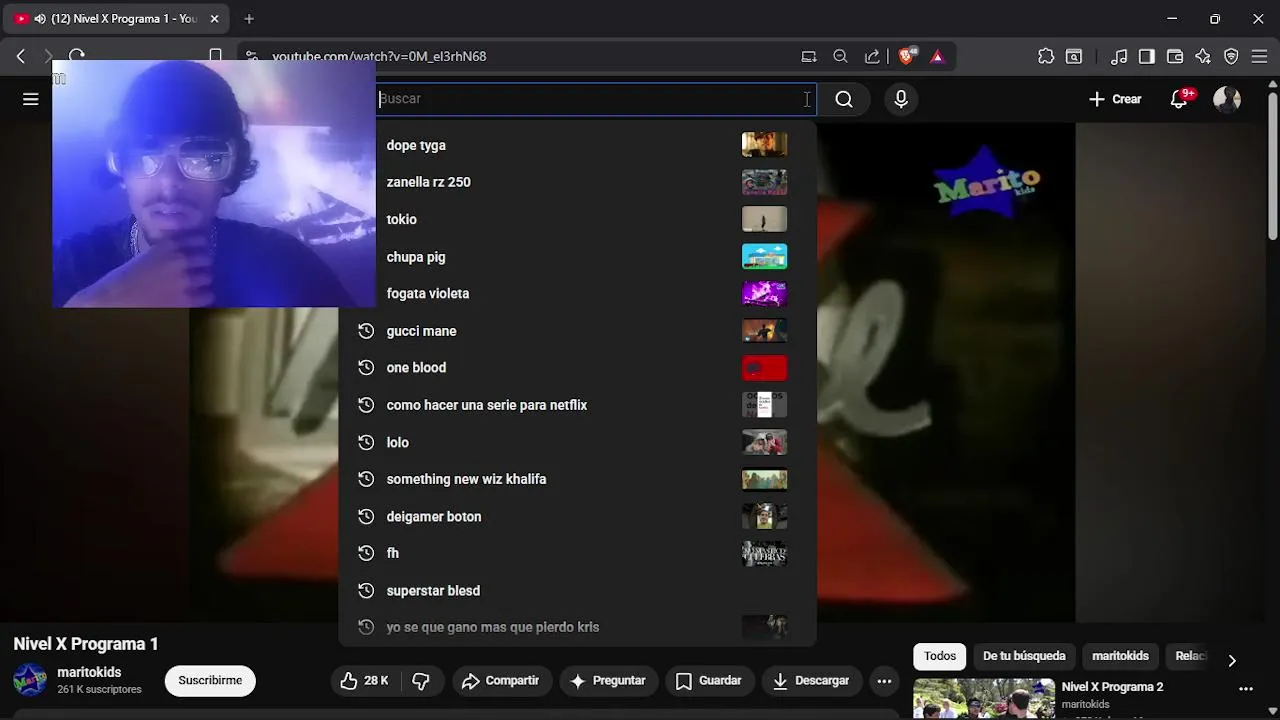Like the video (28 K)

pos(364,681)
